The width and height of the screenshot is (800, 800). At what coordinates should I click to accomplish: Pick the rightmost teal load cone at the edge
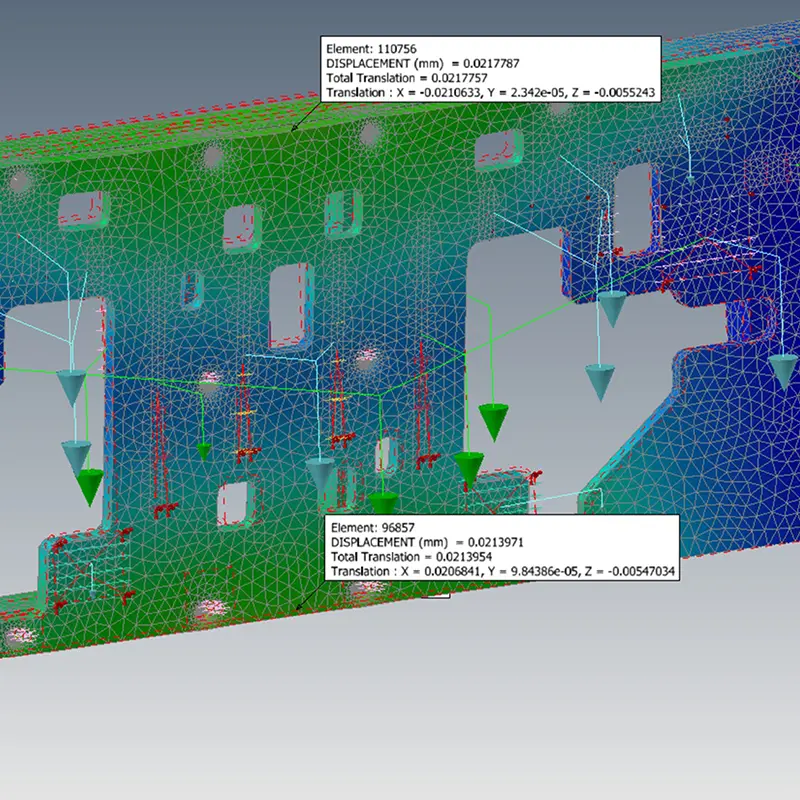pos(784,370)
